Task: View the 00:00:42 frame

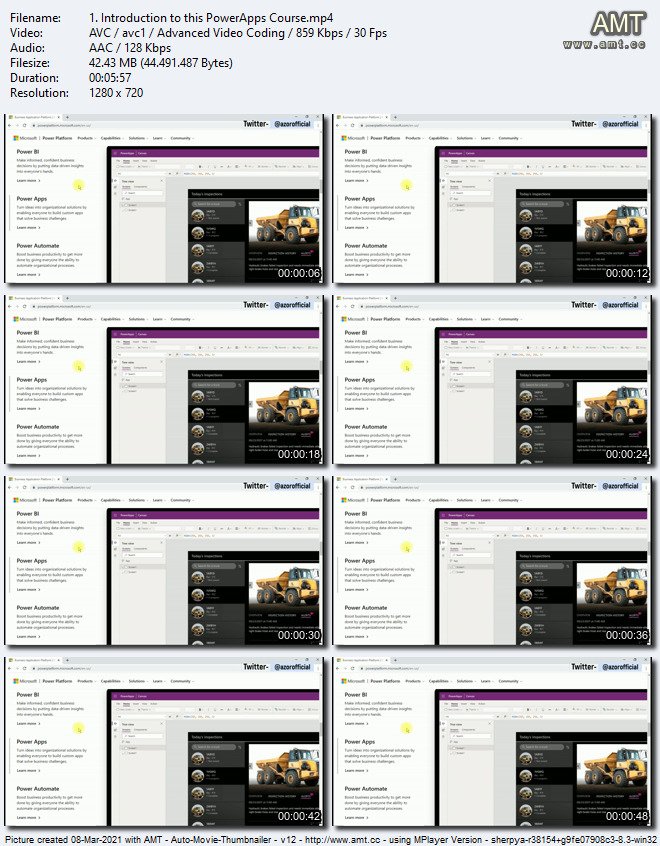Action: 164,741
